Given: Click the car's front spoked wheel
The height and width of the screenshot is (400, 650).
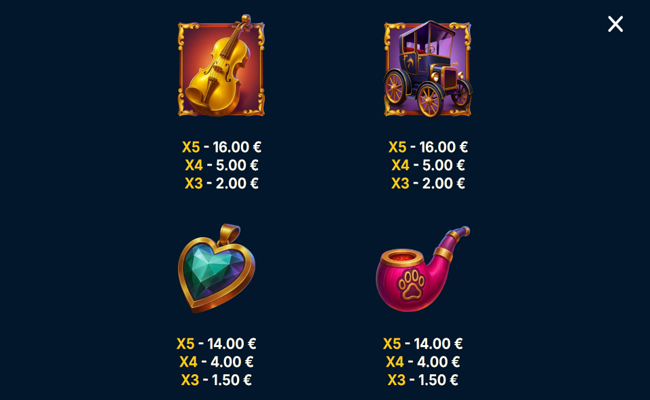Looking at the screenshot, I should pyautogui.click(x=429, y=99).
